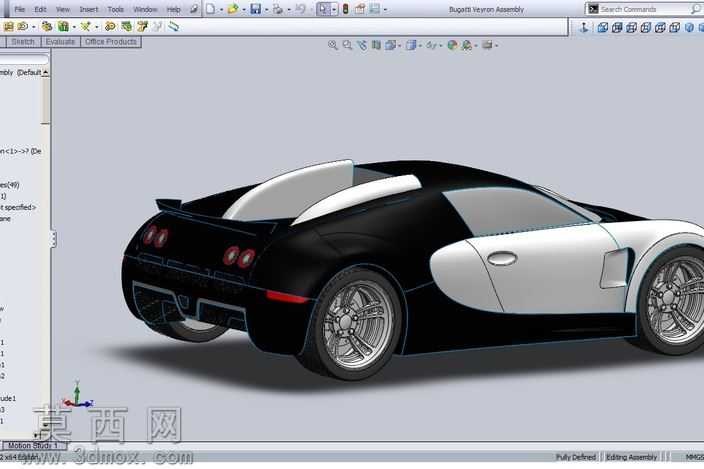Click the New document icon

pos(211,9)
